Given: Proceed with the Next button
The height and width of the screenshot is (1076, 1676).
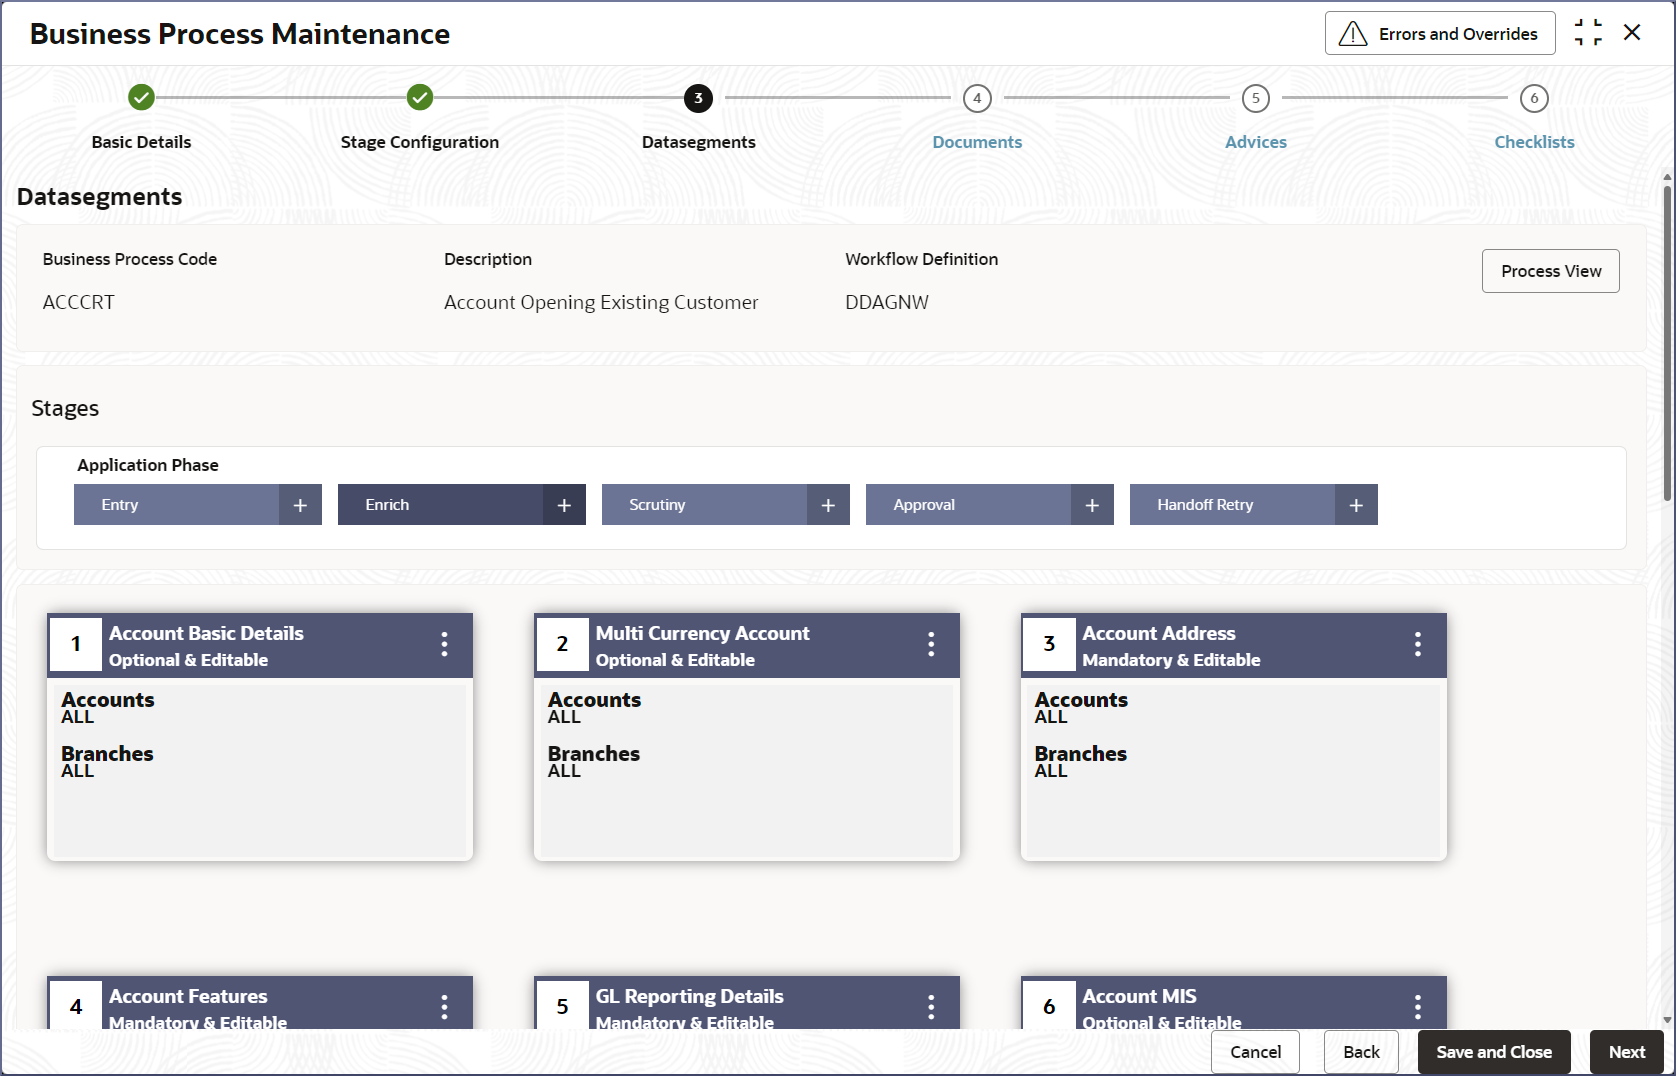Looking at the screenshot, I should [1627, 1052].
